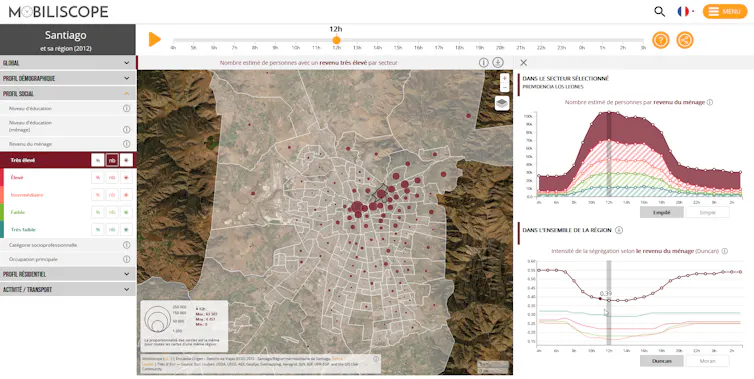
Task: Open info icon for segregation Duncan chart
Action: click(725, 251)
